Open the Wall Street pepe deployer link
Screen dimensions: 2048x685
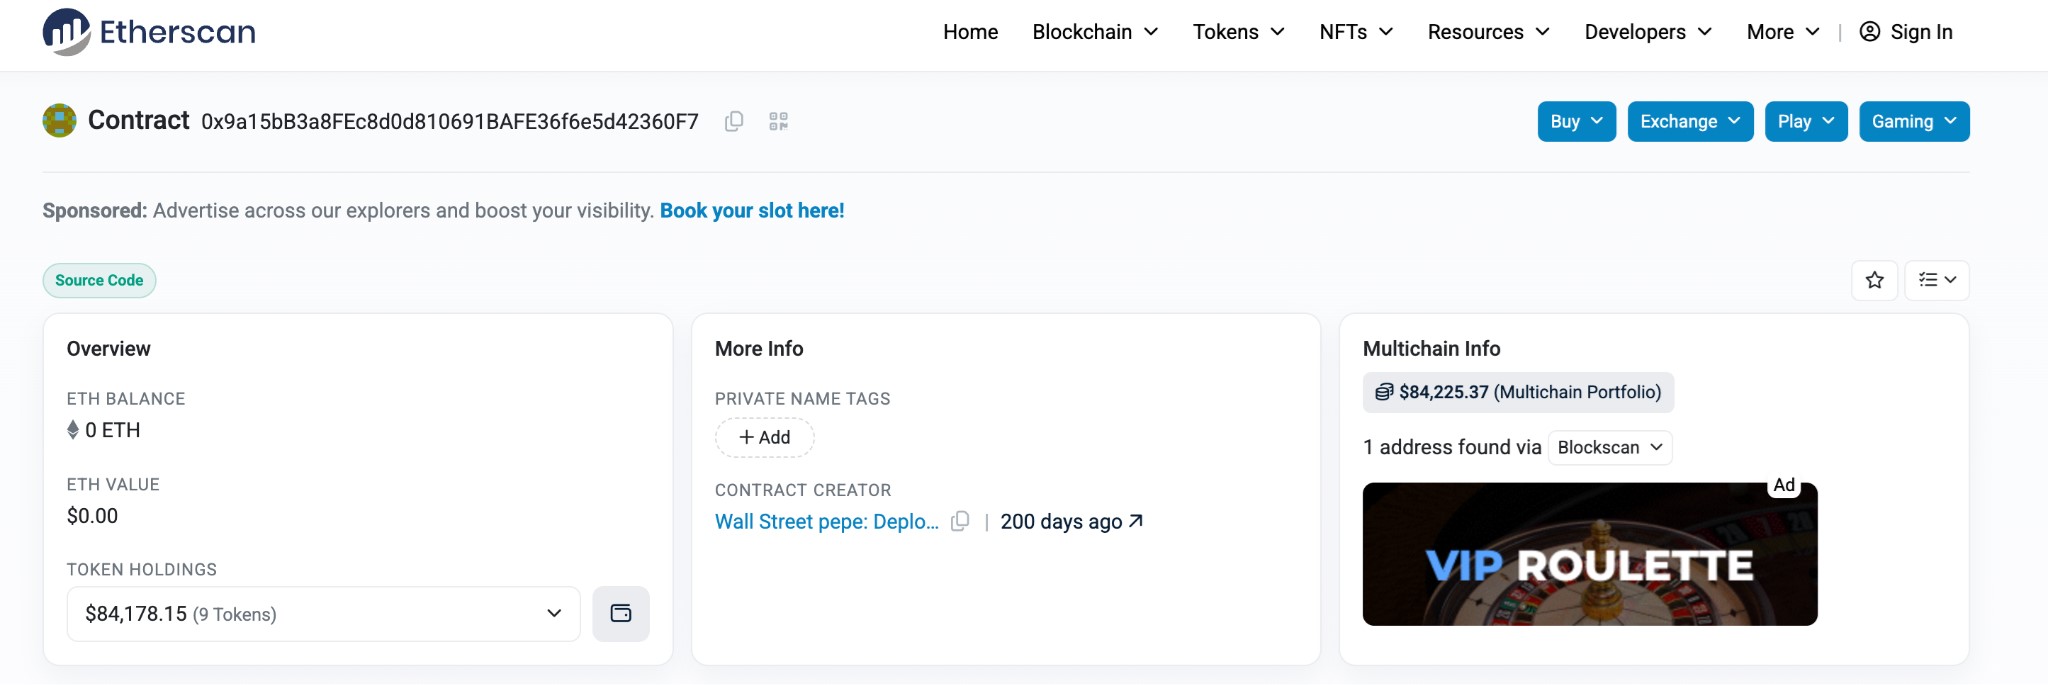(x=827, y=521)
